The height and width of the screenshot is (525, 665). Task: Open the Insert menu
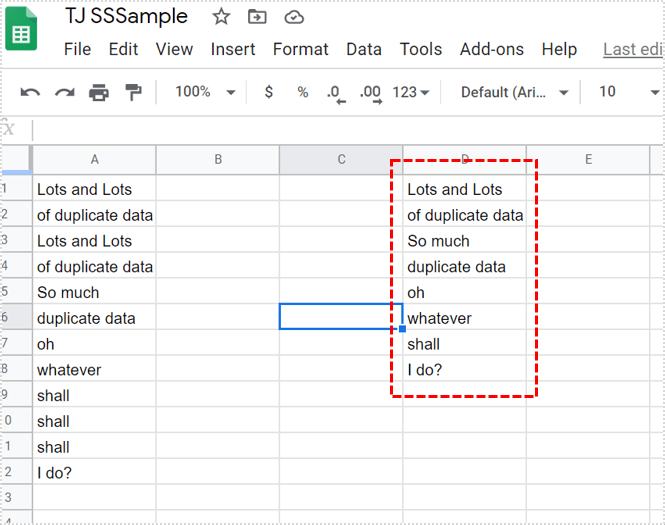point(231,49)
